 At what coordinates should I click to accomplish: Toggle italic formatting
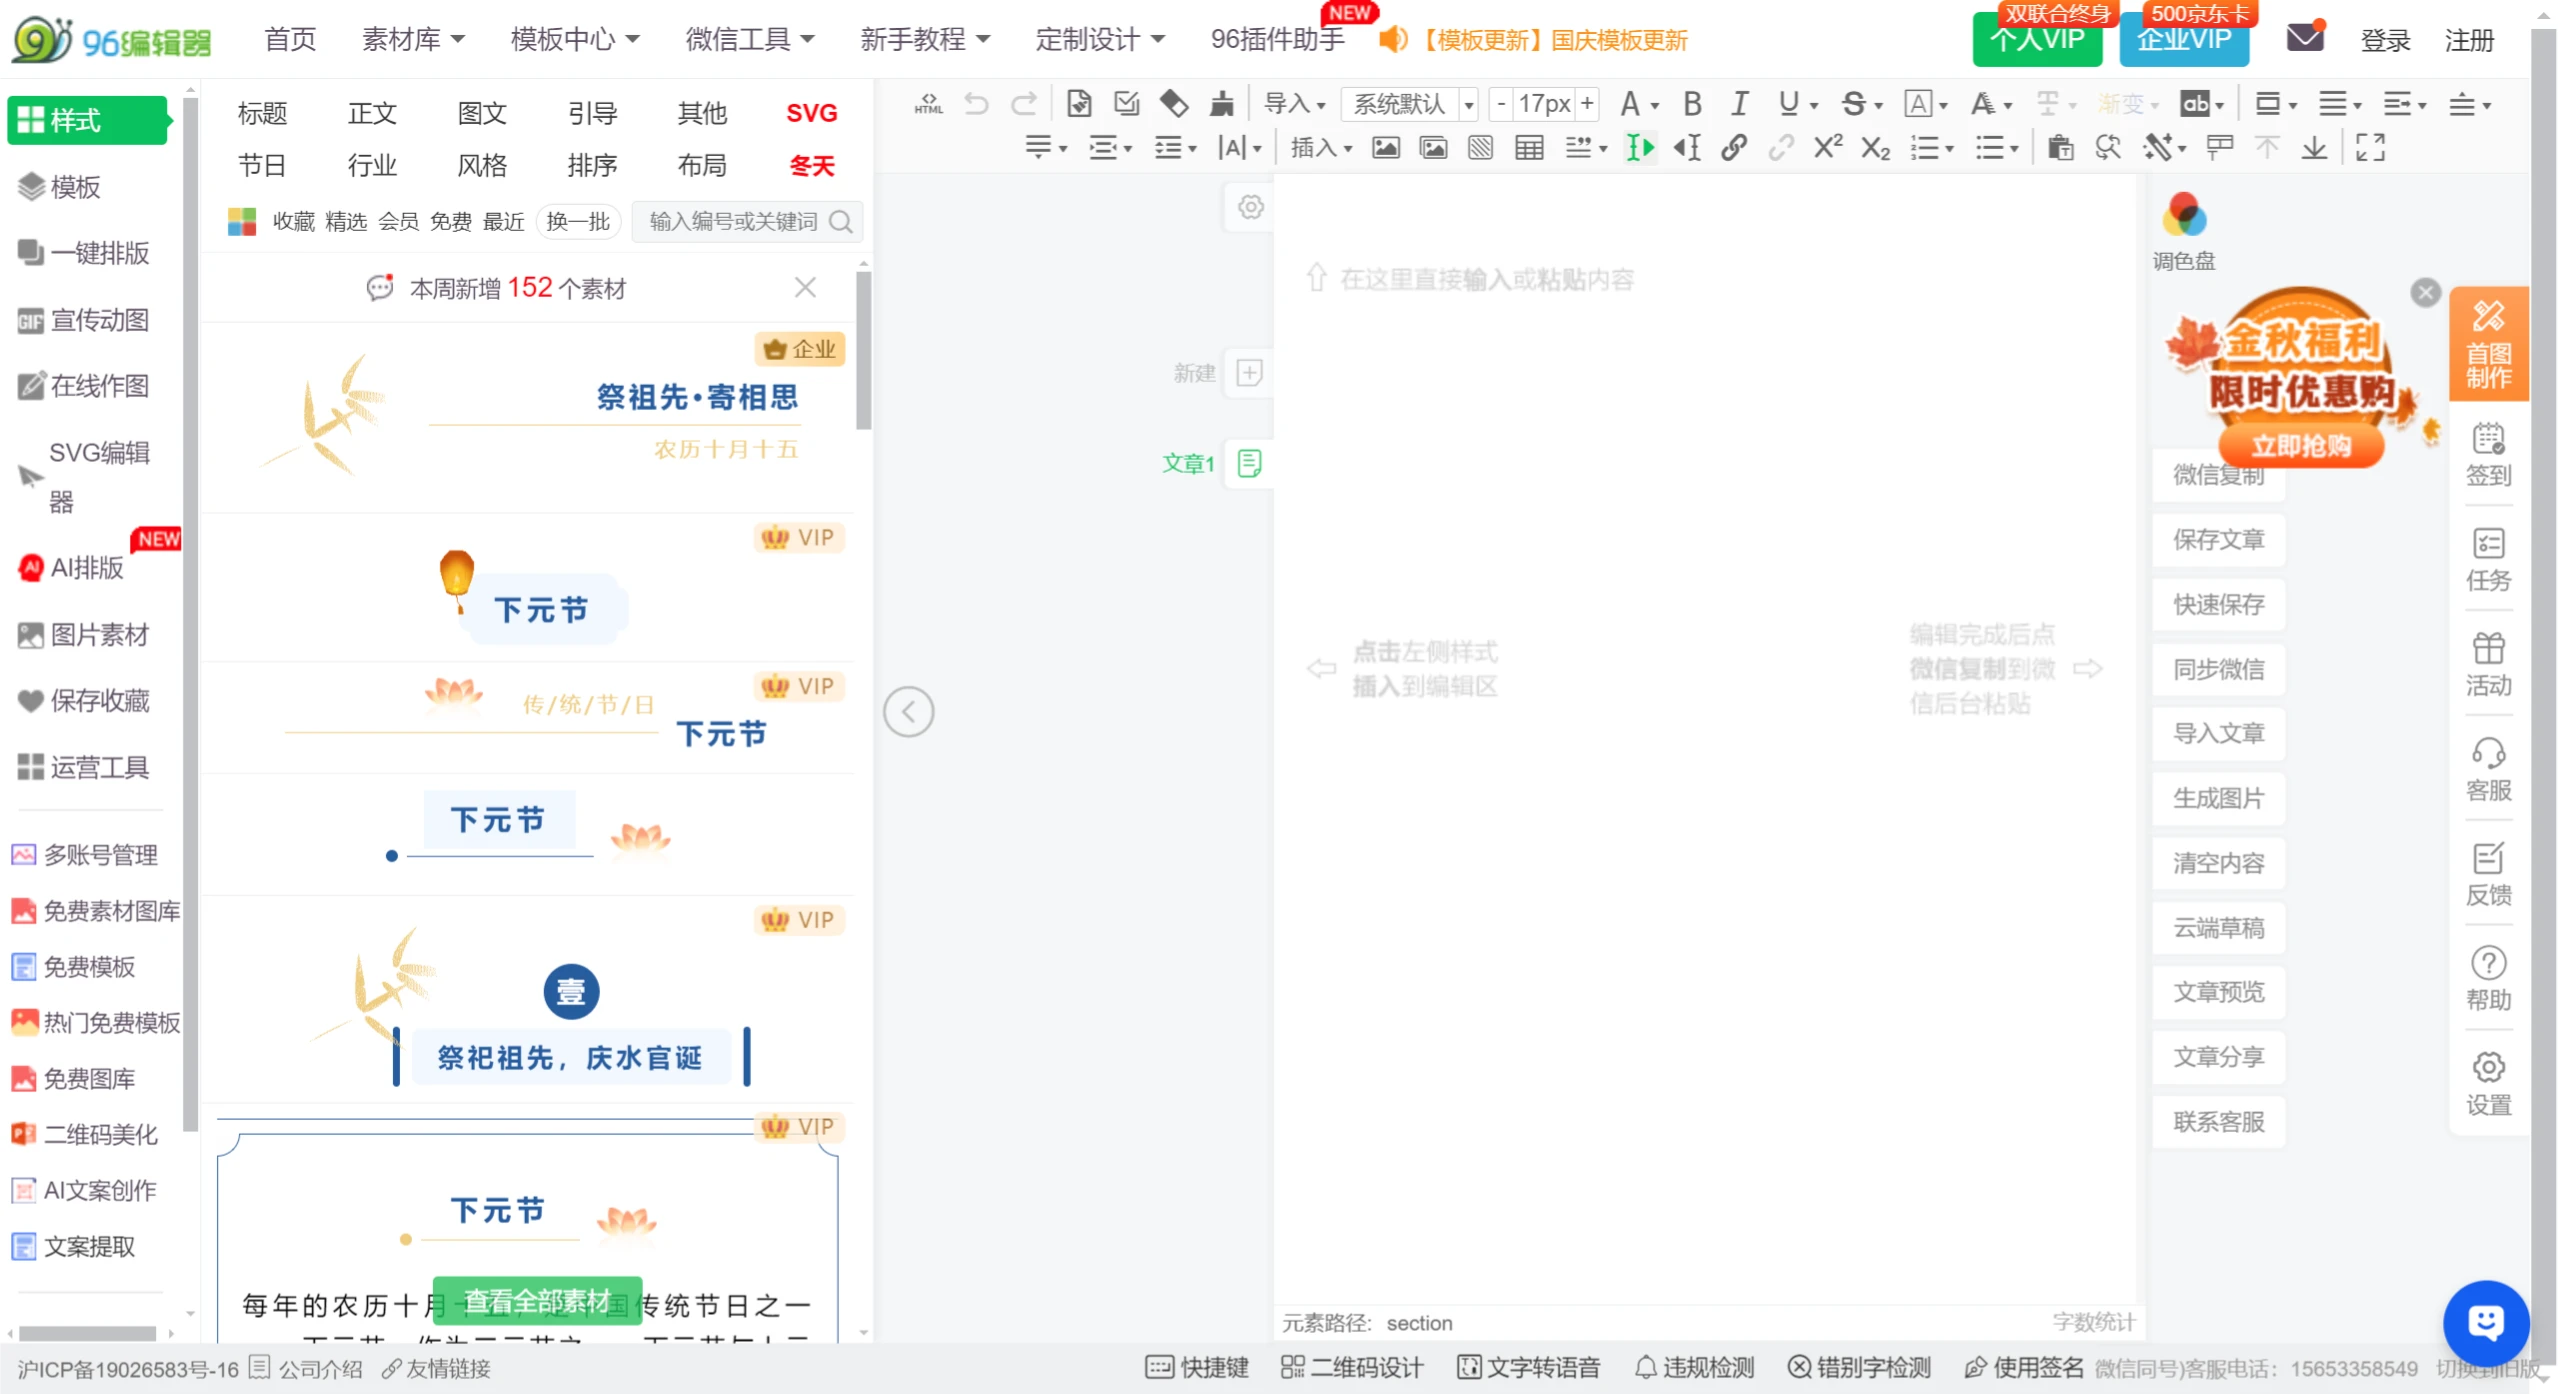tap(1739, 103)
